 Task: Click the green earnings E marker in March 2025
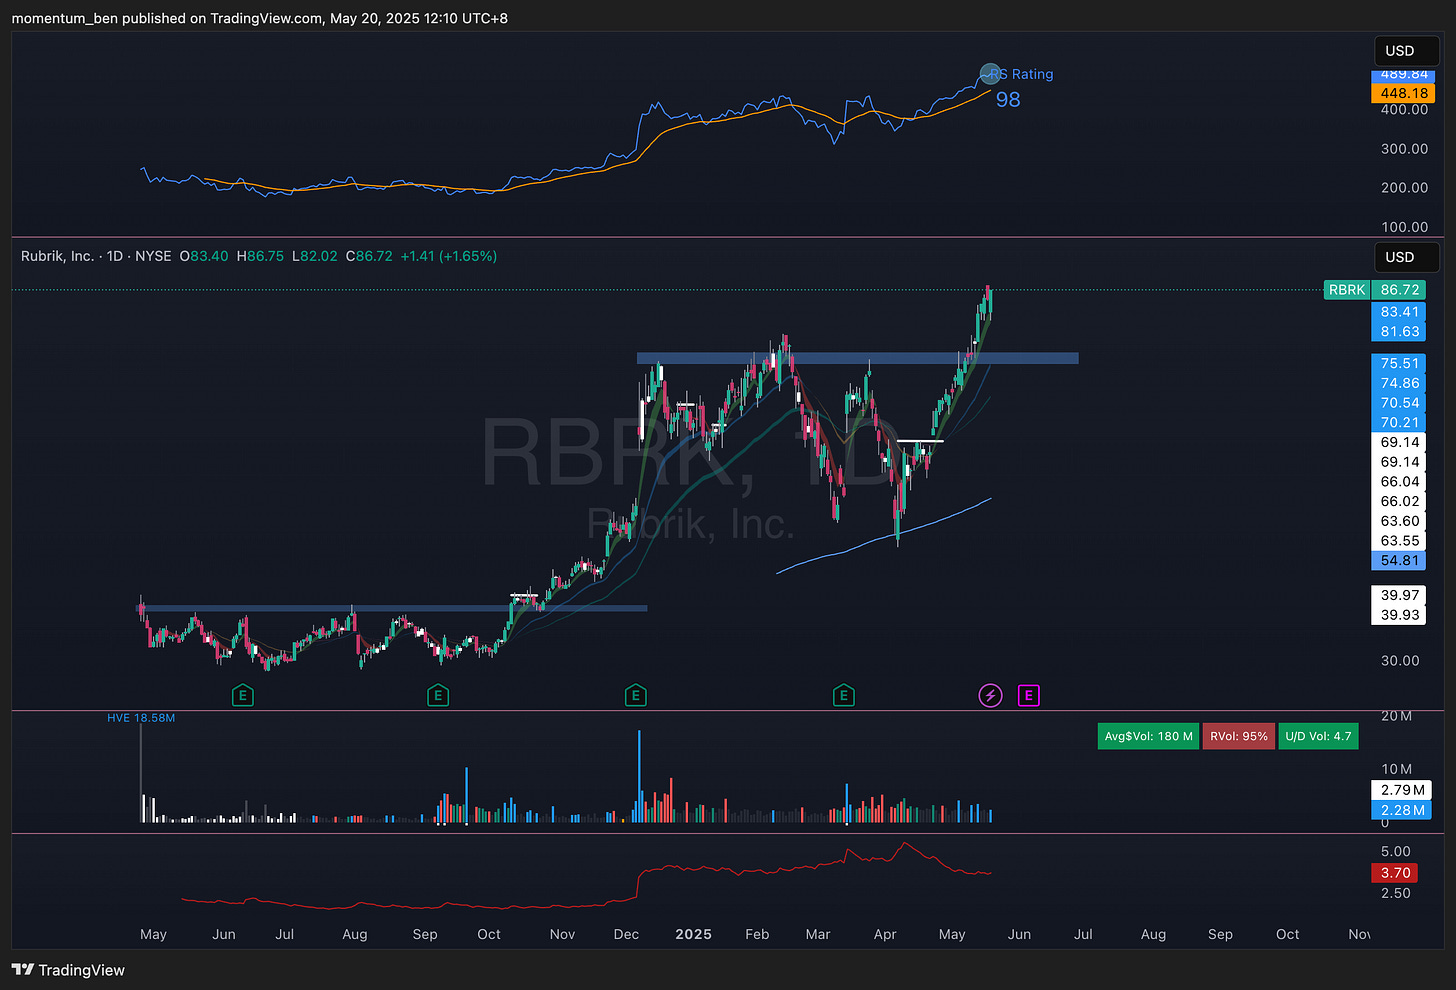pyautogui.click(x=844, y=695)
